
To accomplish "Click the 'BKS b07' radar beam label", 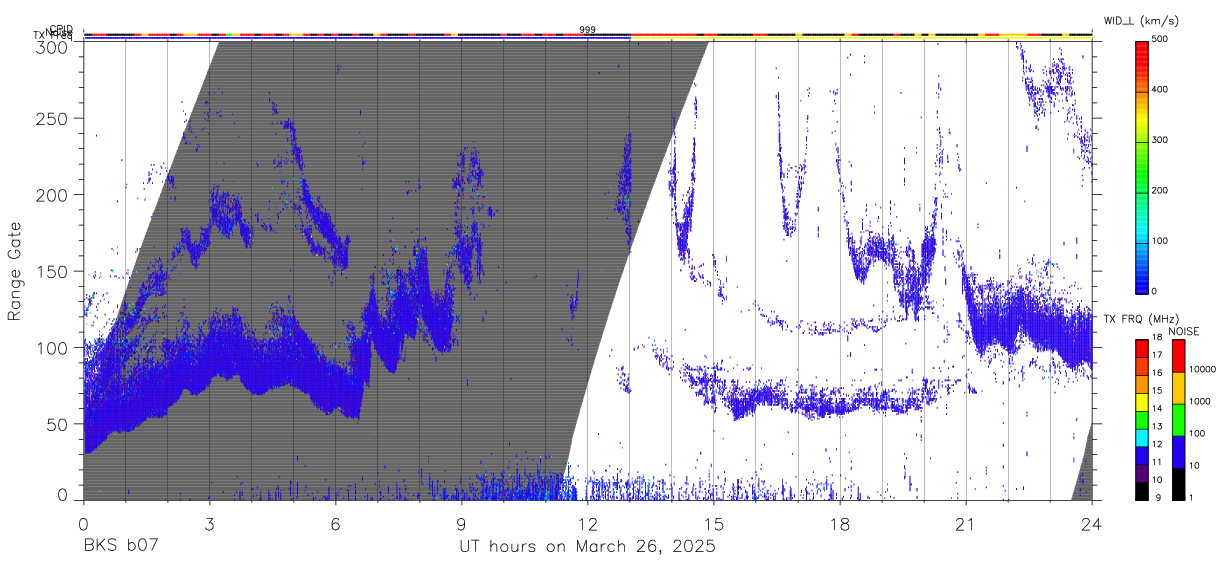I will coord(121,547).
